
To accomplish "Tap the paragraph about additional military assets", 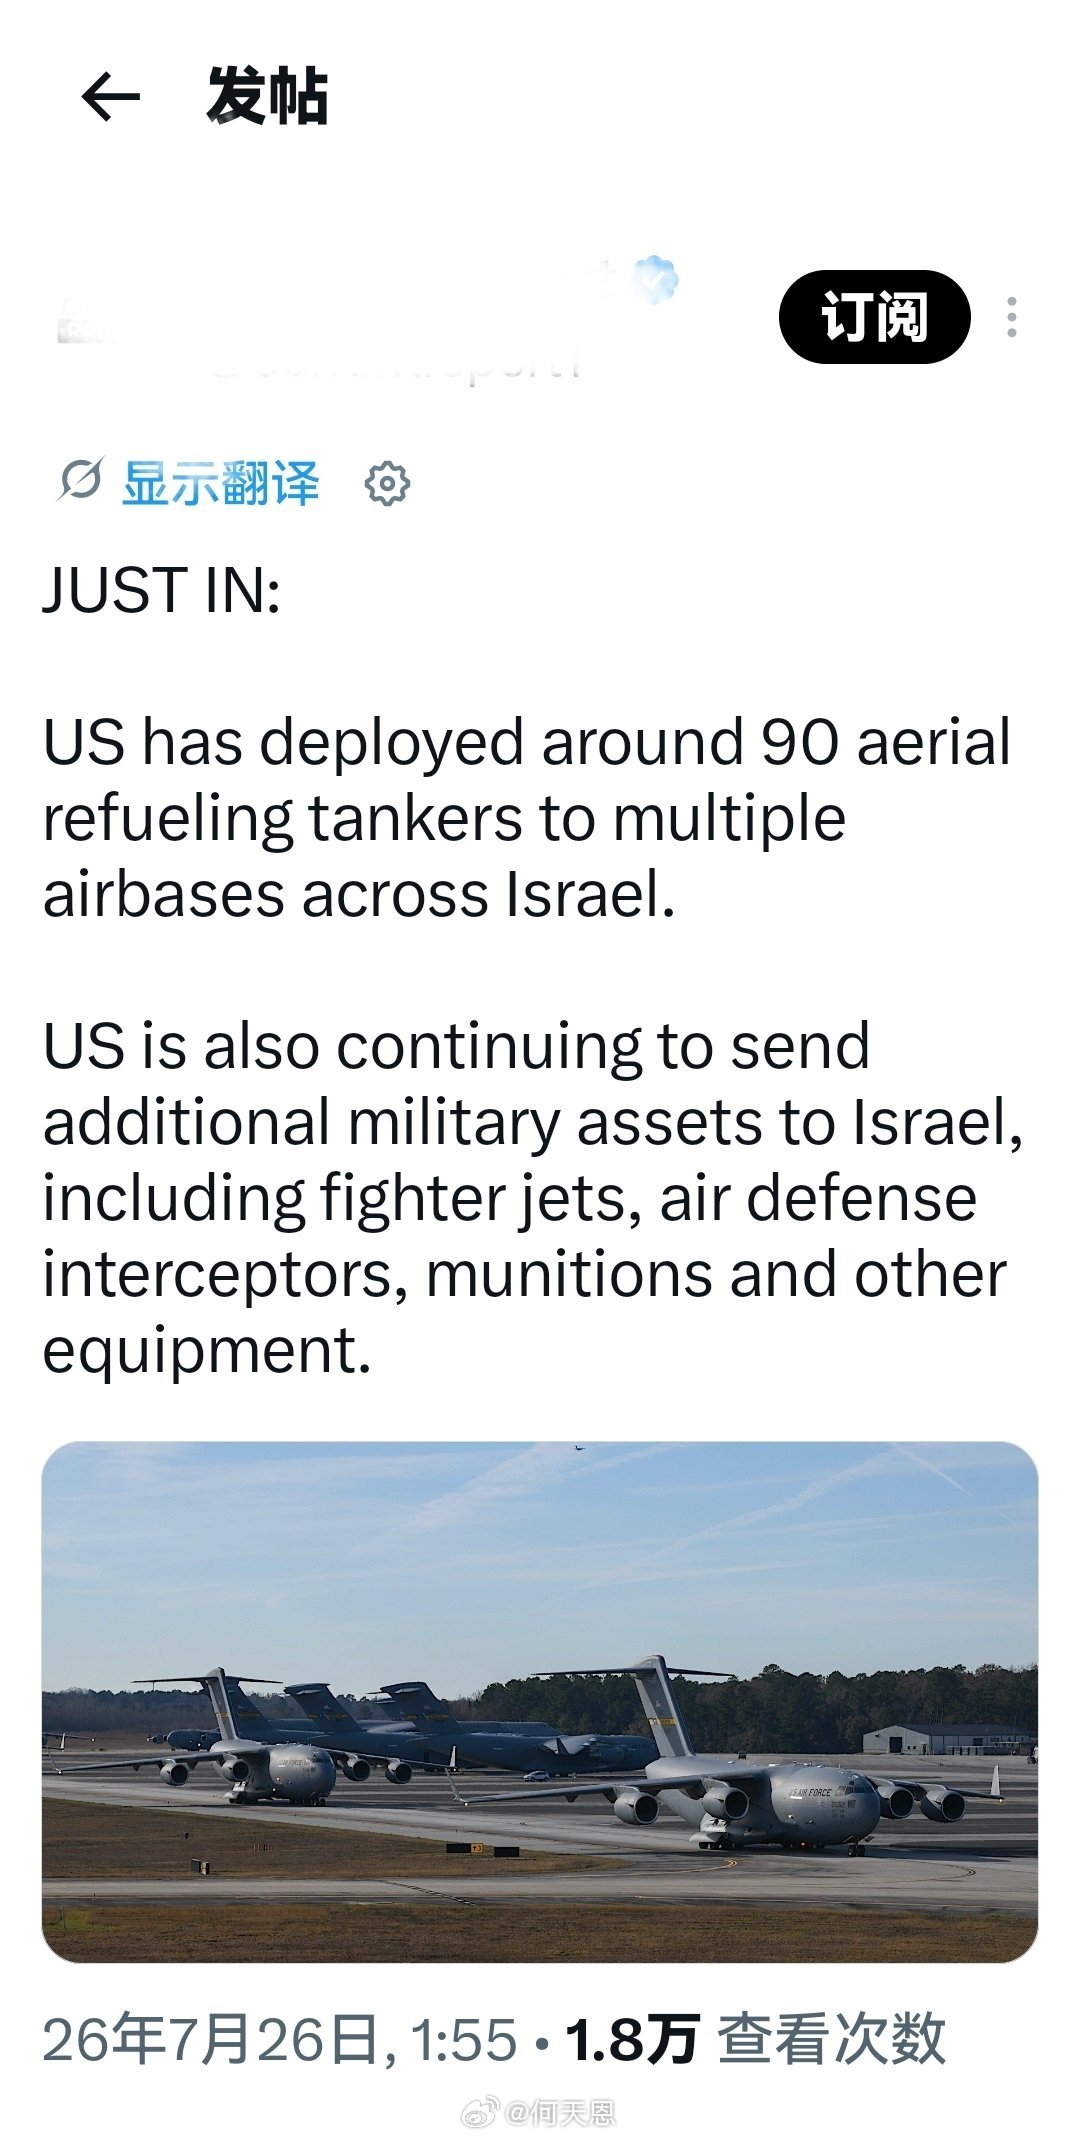I will tap(533, 1198).
